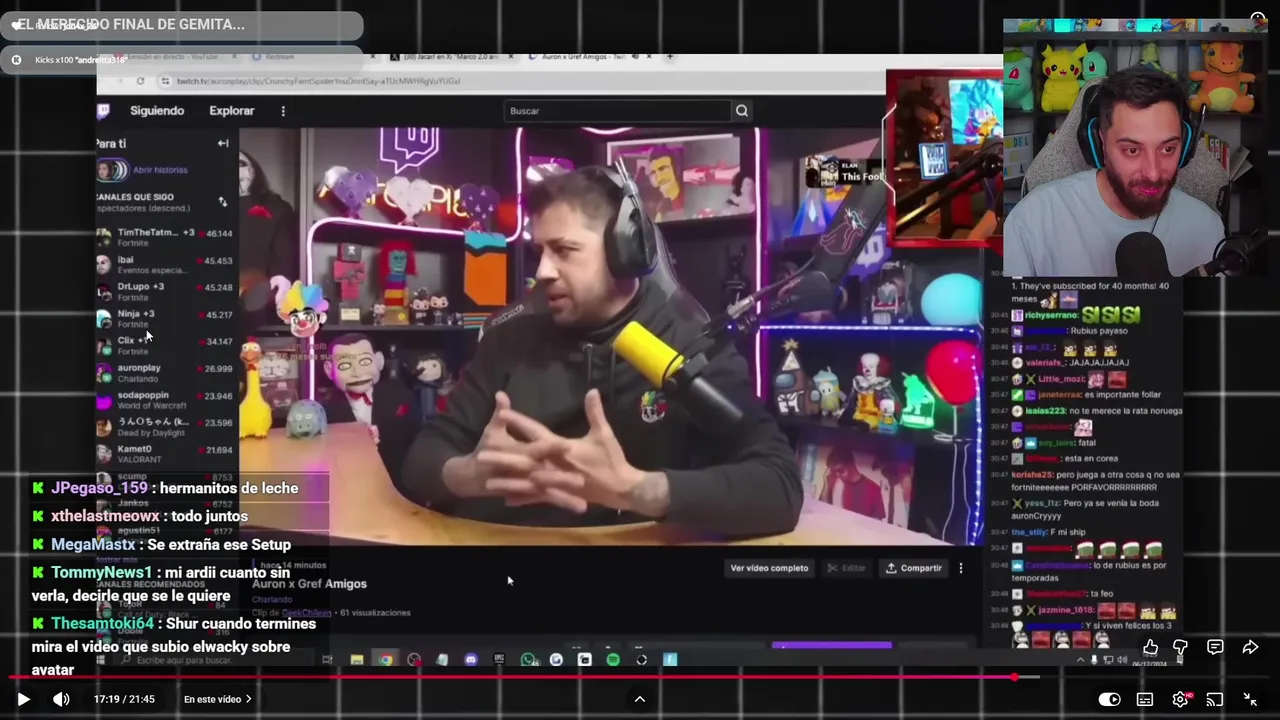Click 'Ver vídeo completo' button
Screen dimensions: 1280x720
(769, 568)
